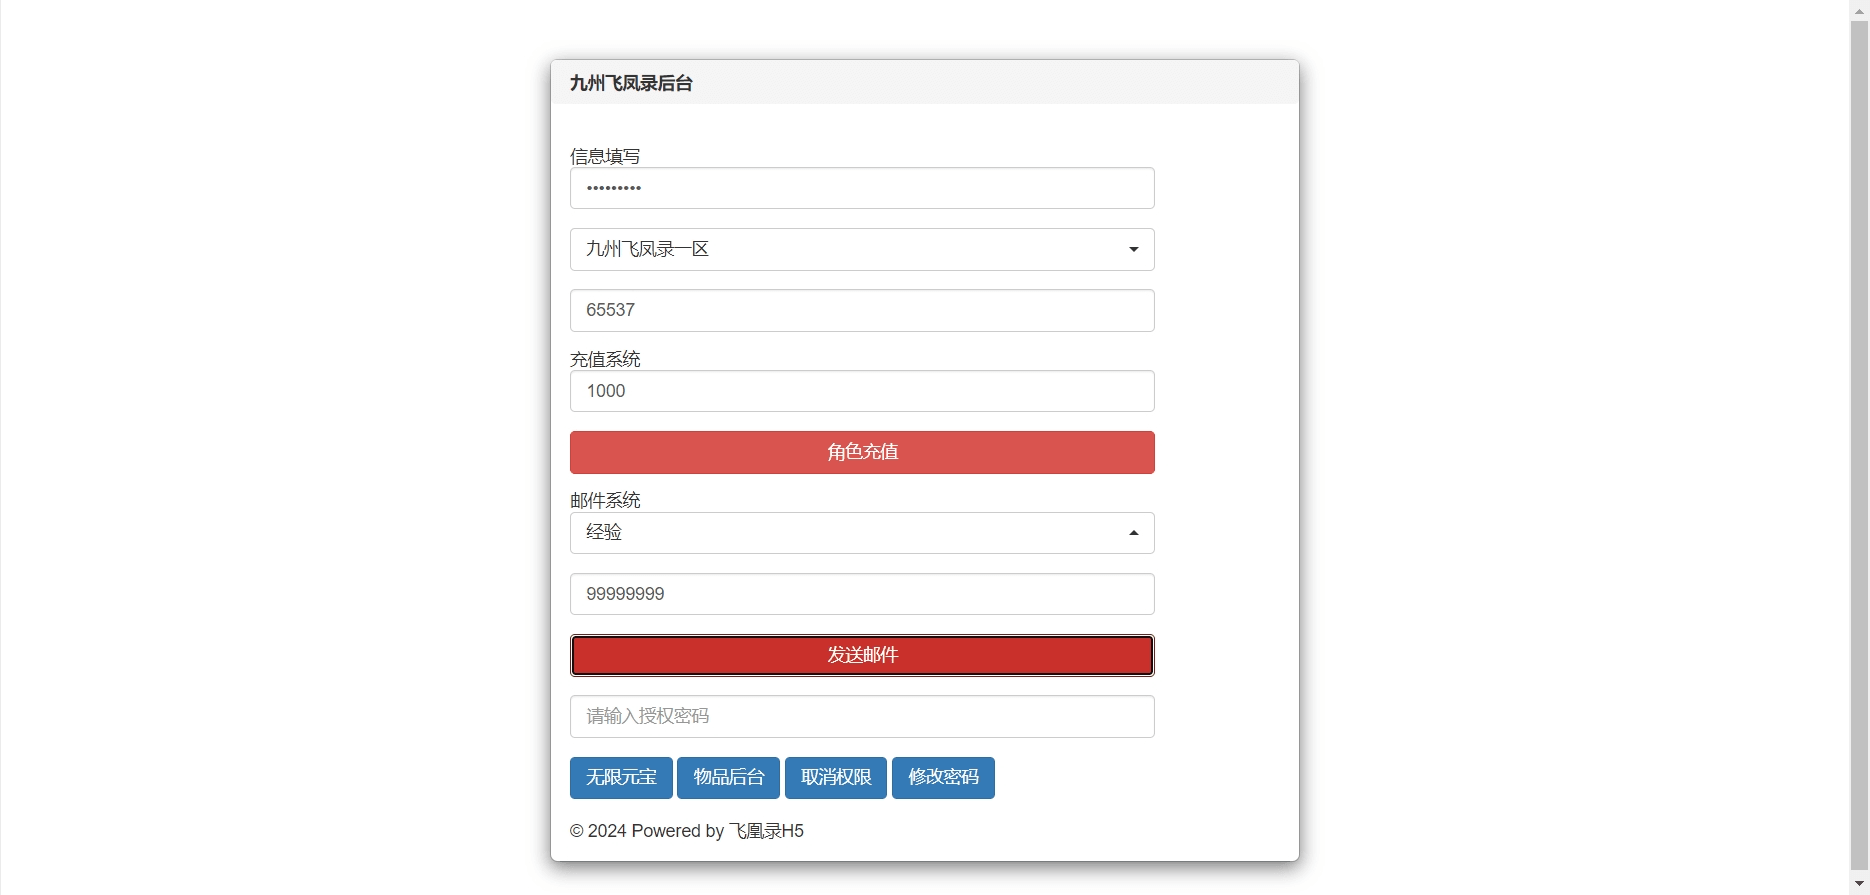Click the 九州飞凤录后台 panel title

pyautogui.click(x=630, y=83)
